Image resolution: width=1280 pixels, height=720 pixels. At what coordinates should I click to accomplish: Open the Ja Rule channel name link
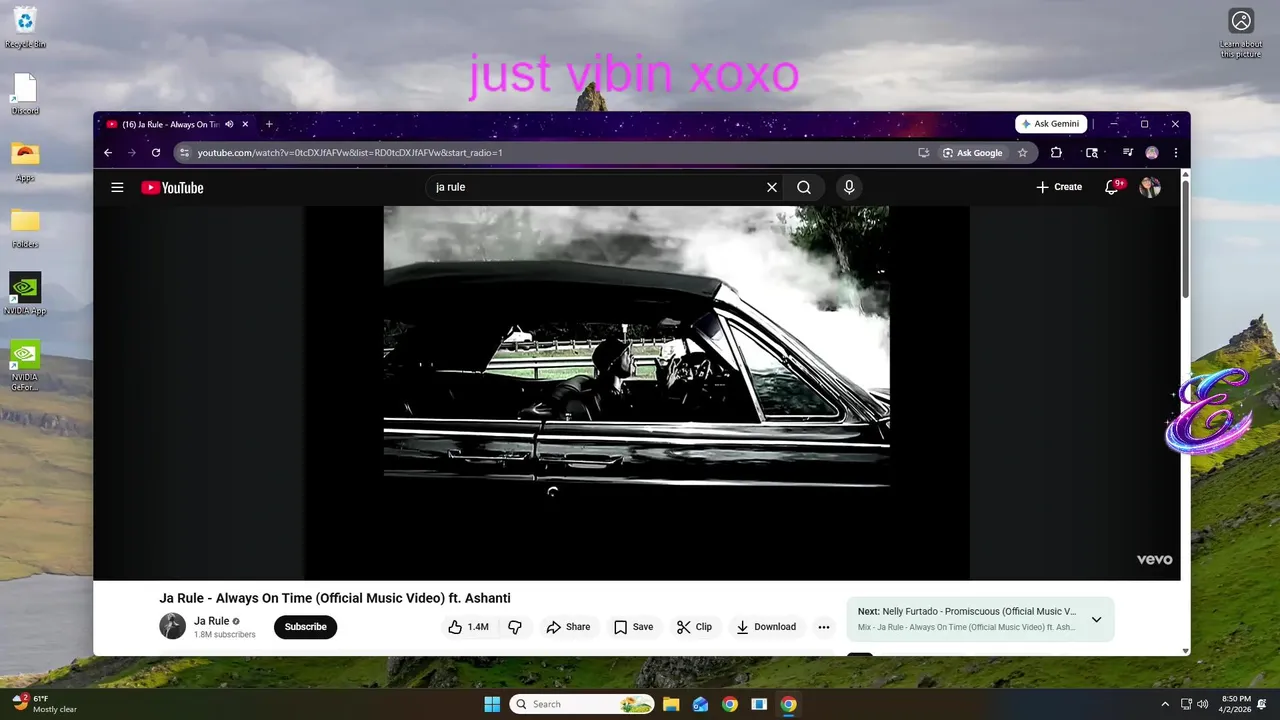click(x=212, y=621)
